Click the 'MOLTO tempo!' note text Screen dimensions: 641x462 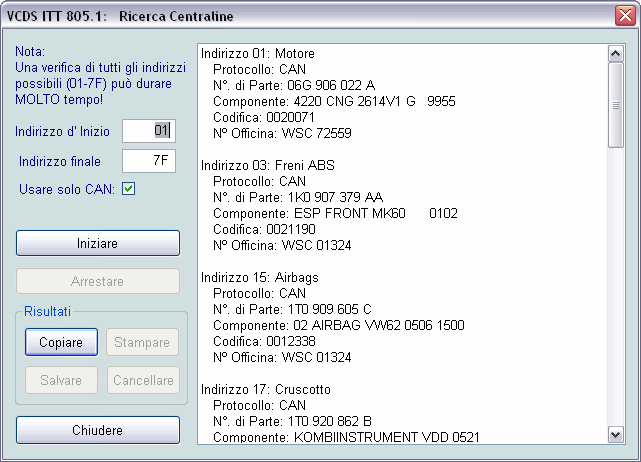tap(59, 99)
